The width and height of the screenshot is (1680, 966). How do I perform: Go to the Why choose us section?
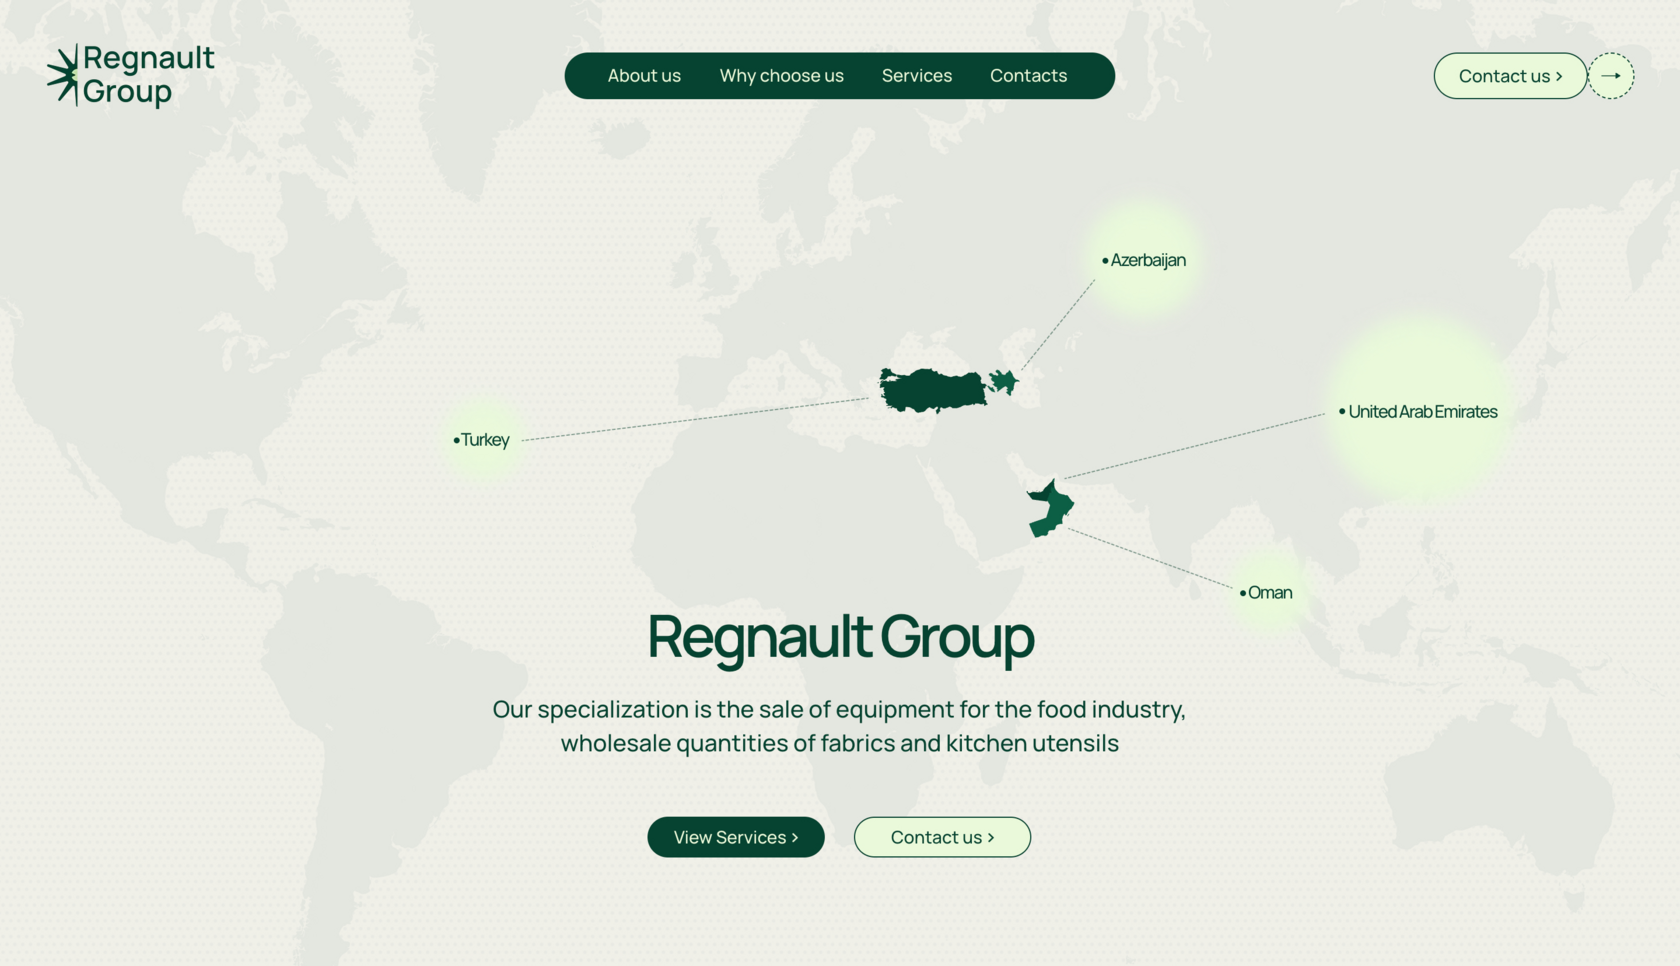point(781,76)
